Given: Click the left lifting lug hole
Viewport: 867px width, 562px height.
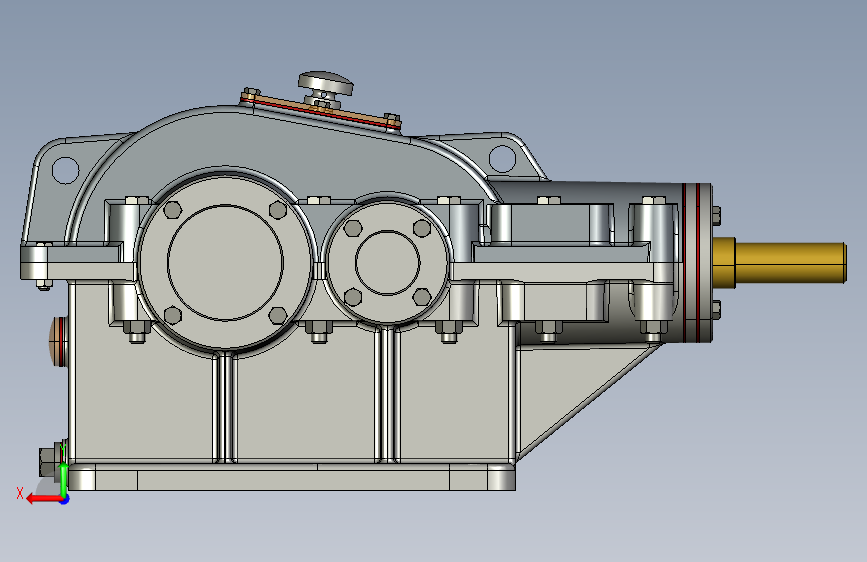Looking at the screenshot, I should tap(65, 170).
